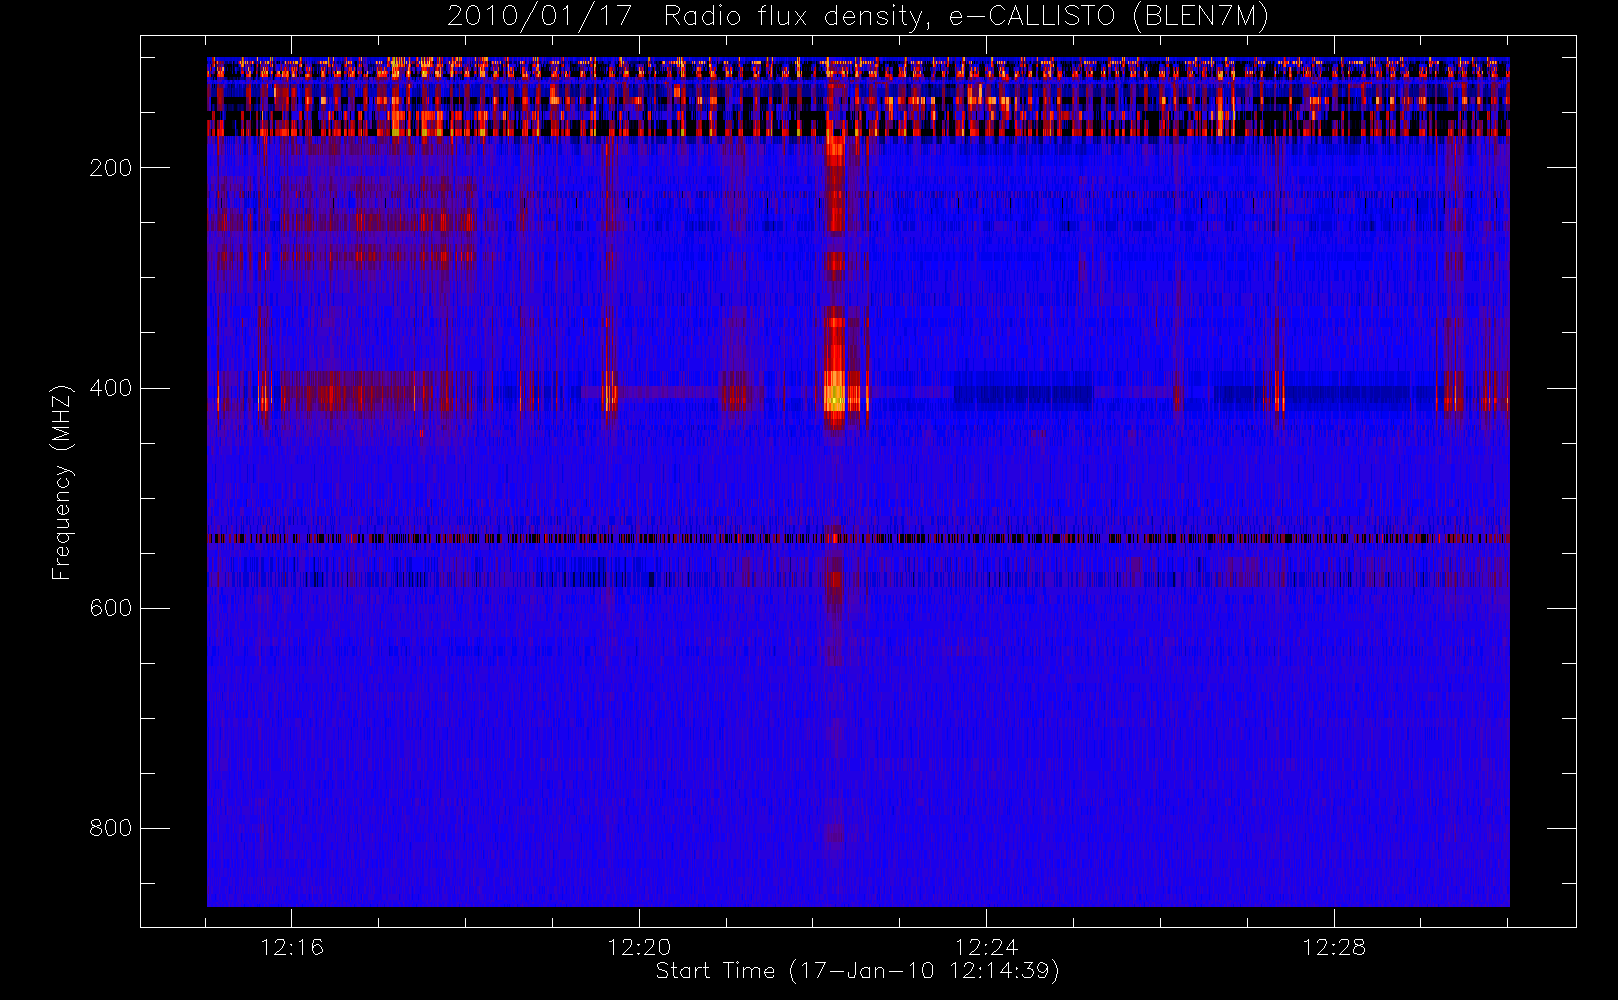Image resolution: width=1618 pixels, height=1000 pixels.
Task: Click the bright yellow burst at 400 MHz
Action: (835, 391)
